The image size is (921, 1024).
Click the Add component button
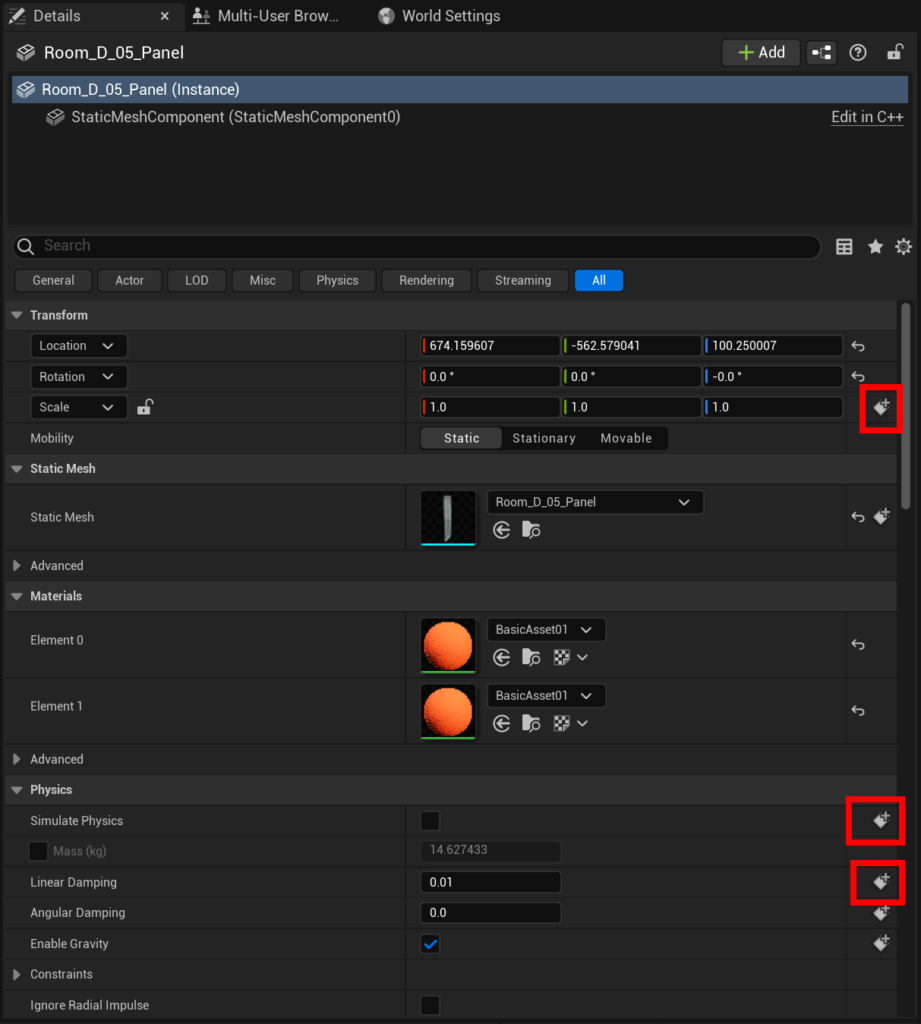(761, 53)
